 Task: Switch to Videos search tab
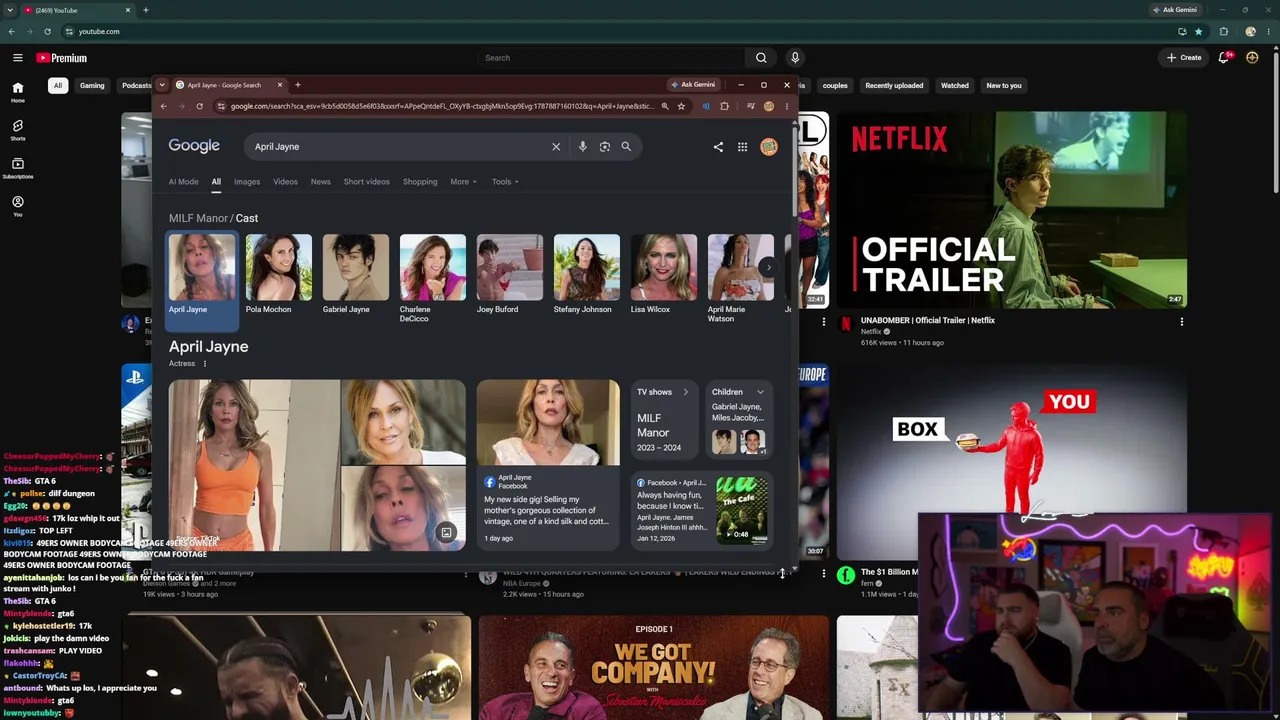click(285, 182)
